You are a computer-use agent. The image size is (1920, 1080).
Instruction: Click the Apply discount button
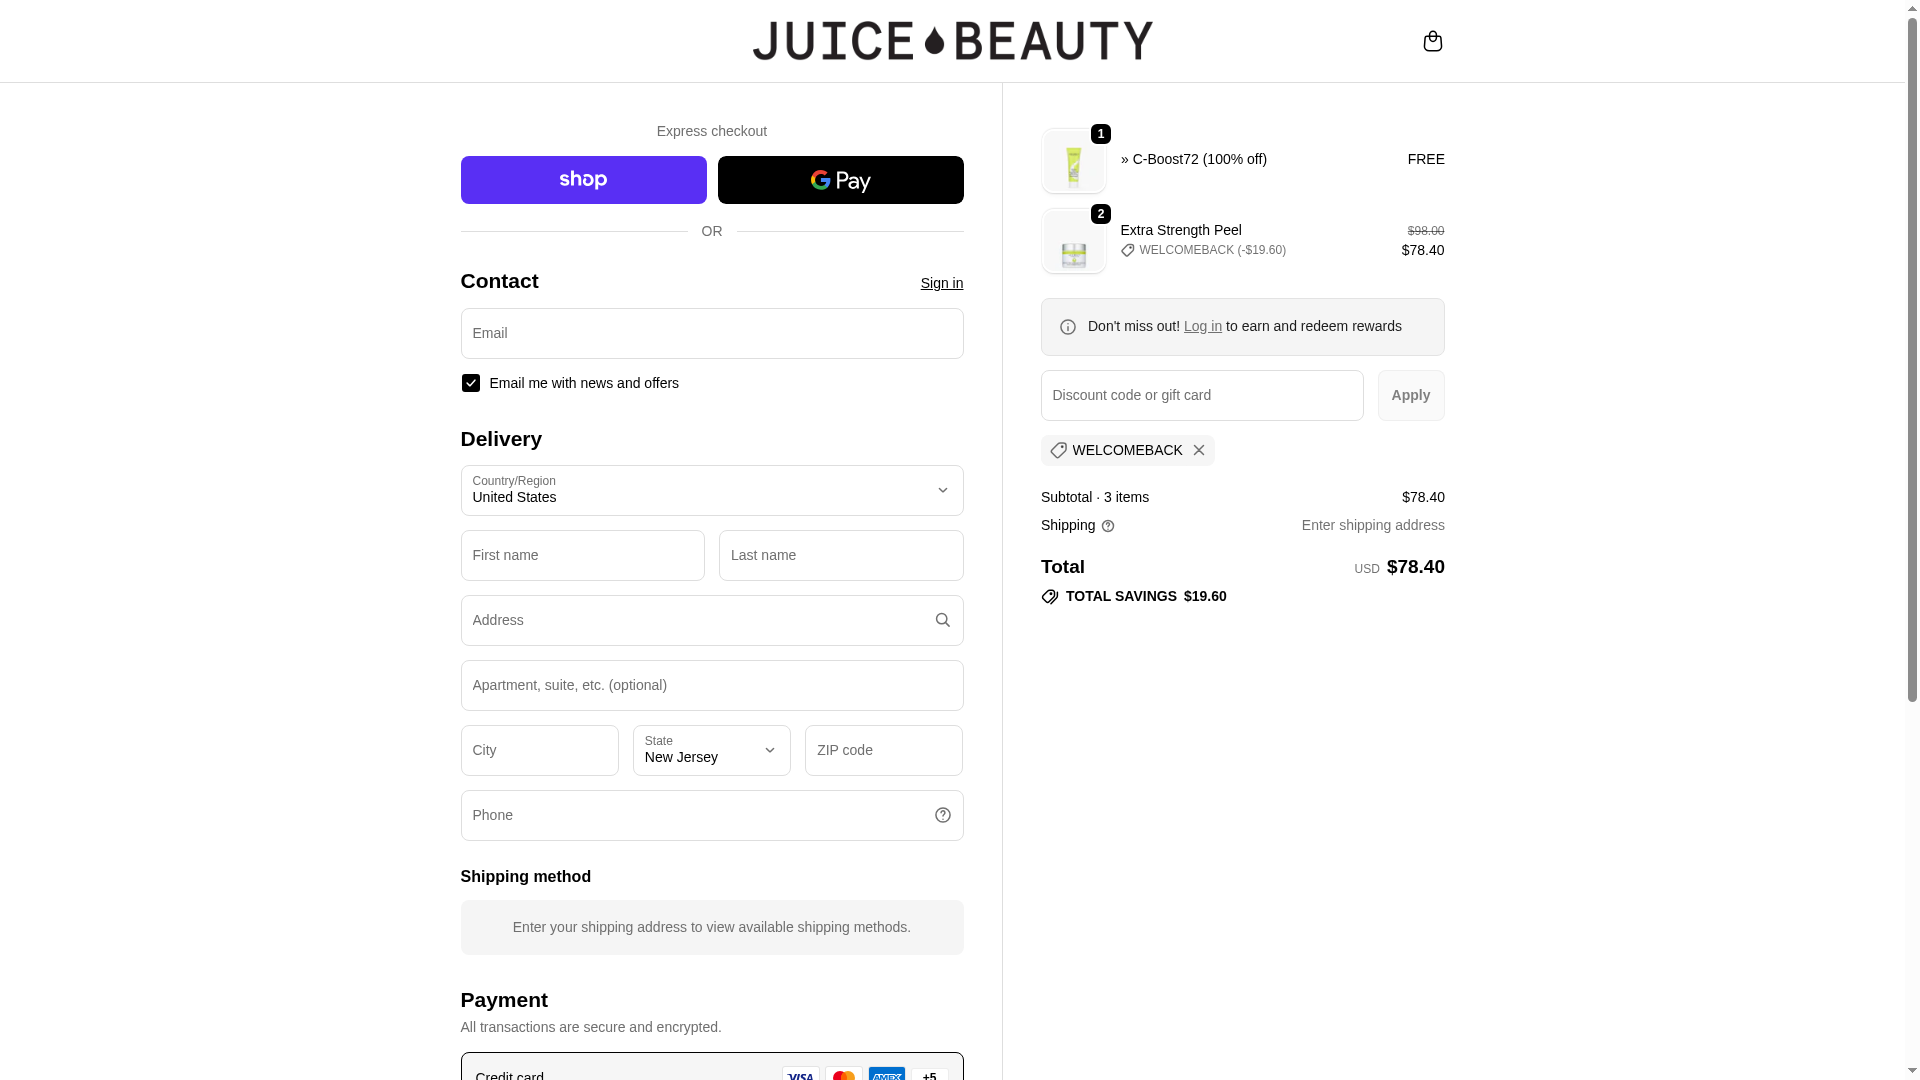[x=1410, y=395]
